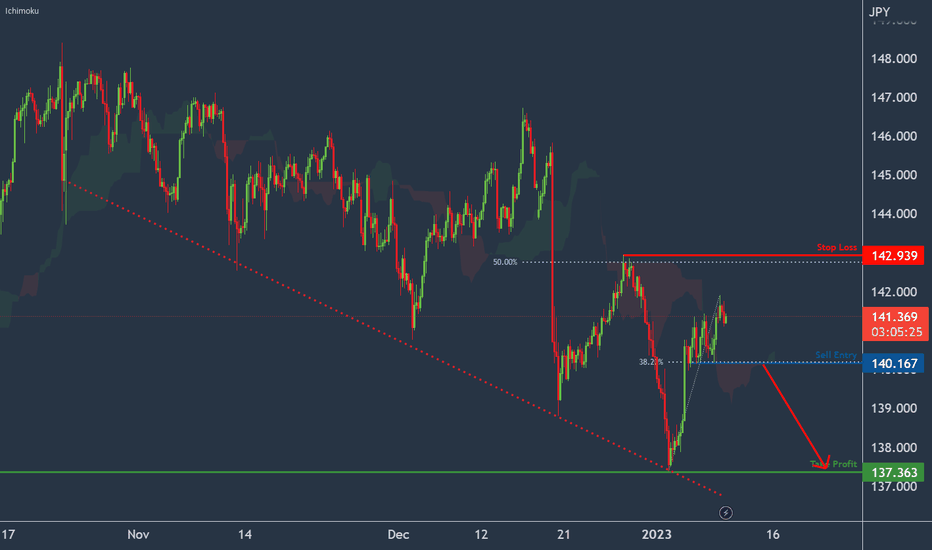932x550 pixels.
Task: Click the Dec date on time axis
Action: (398, 535)
